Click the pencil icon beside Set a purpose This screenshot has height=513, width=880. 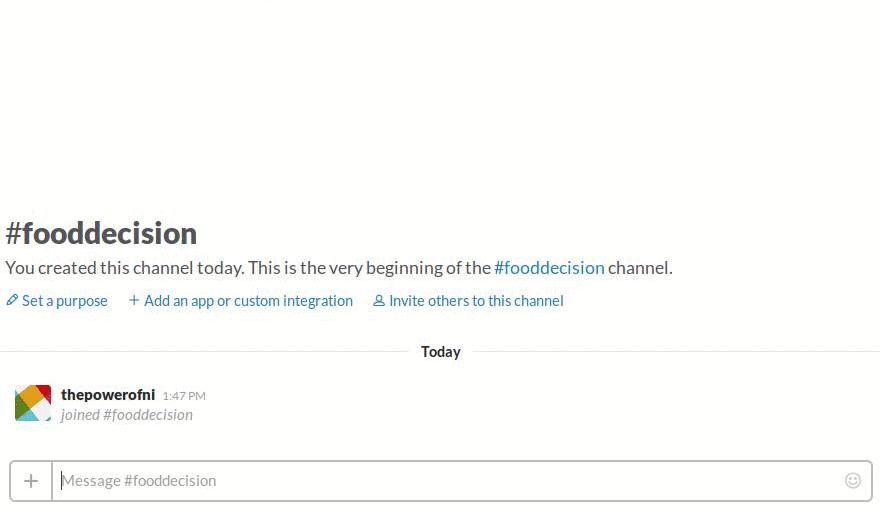pyautogui.click(x=12, y=300)
